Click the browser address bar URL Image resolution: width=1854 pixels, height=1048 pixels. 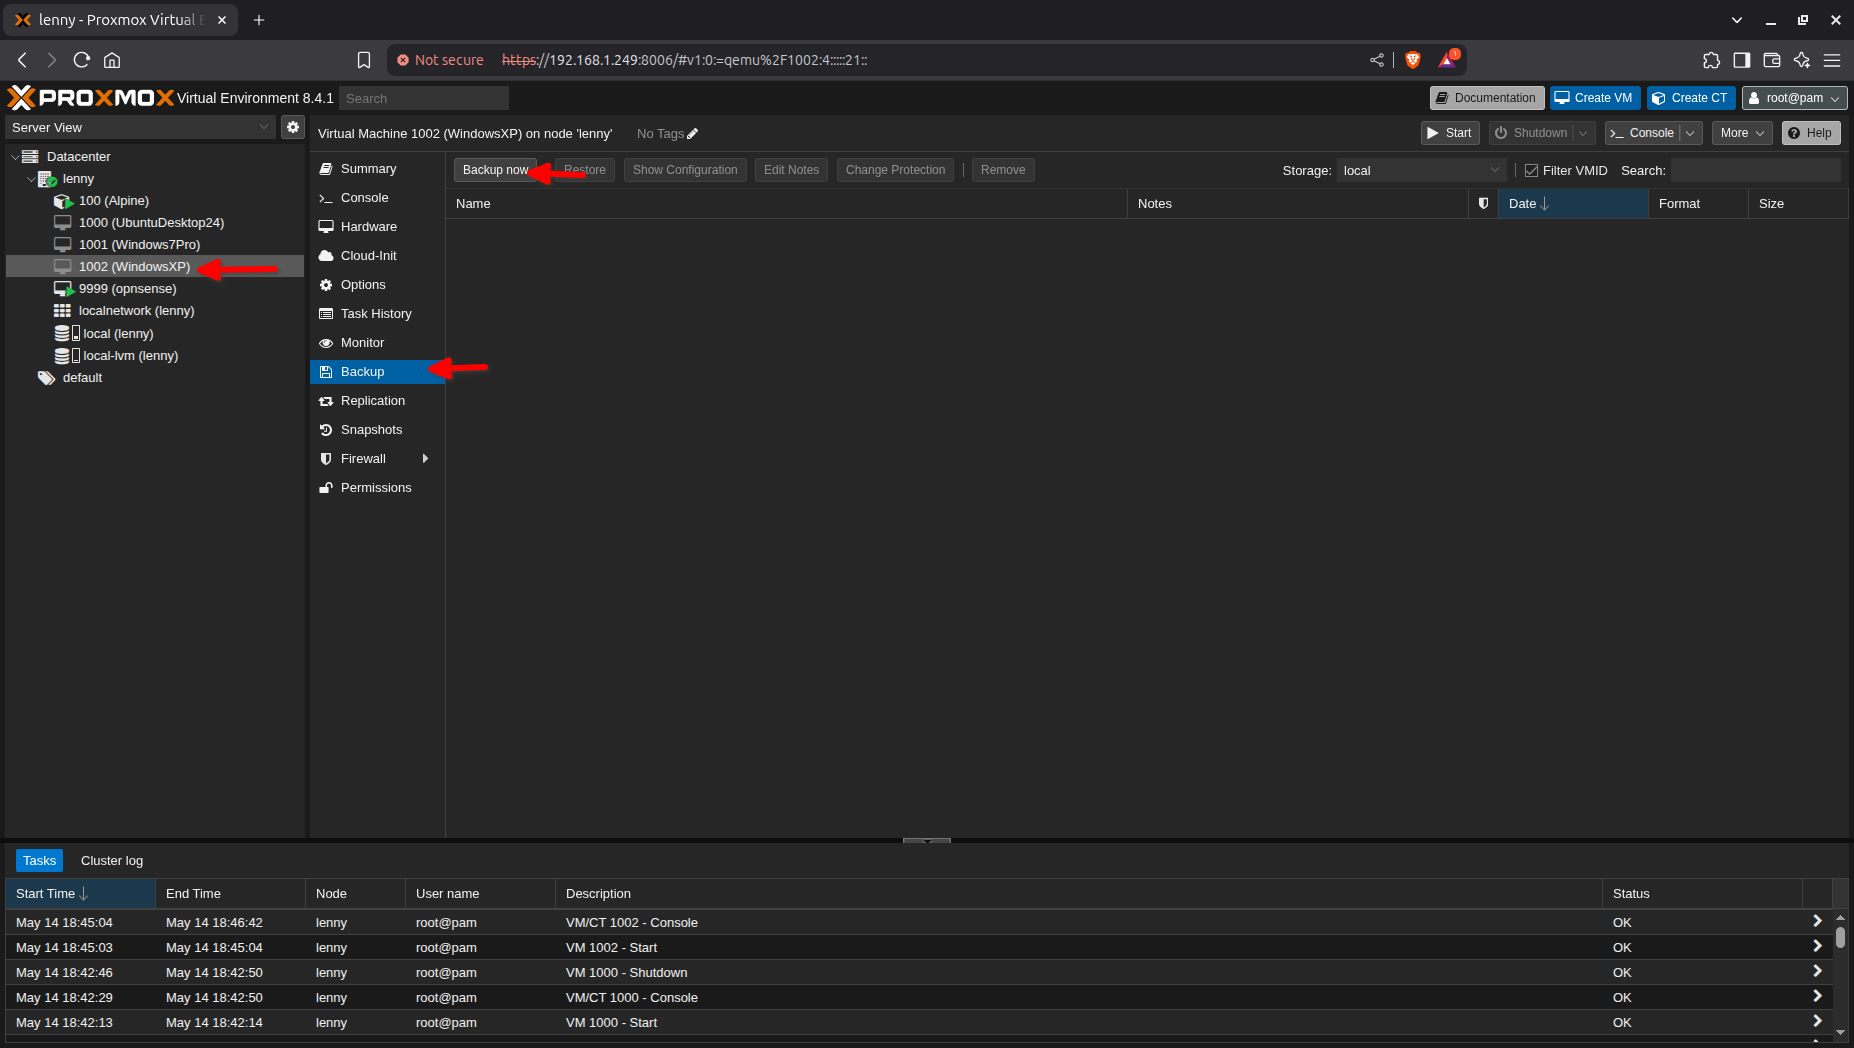[684, 60]
